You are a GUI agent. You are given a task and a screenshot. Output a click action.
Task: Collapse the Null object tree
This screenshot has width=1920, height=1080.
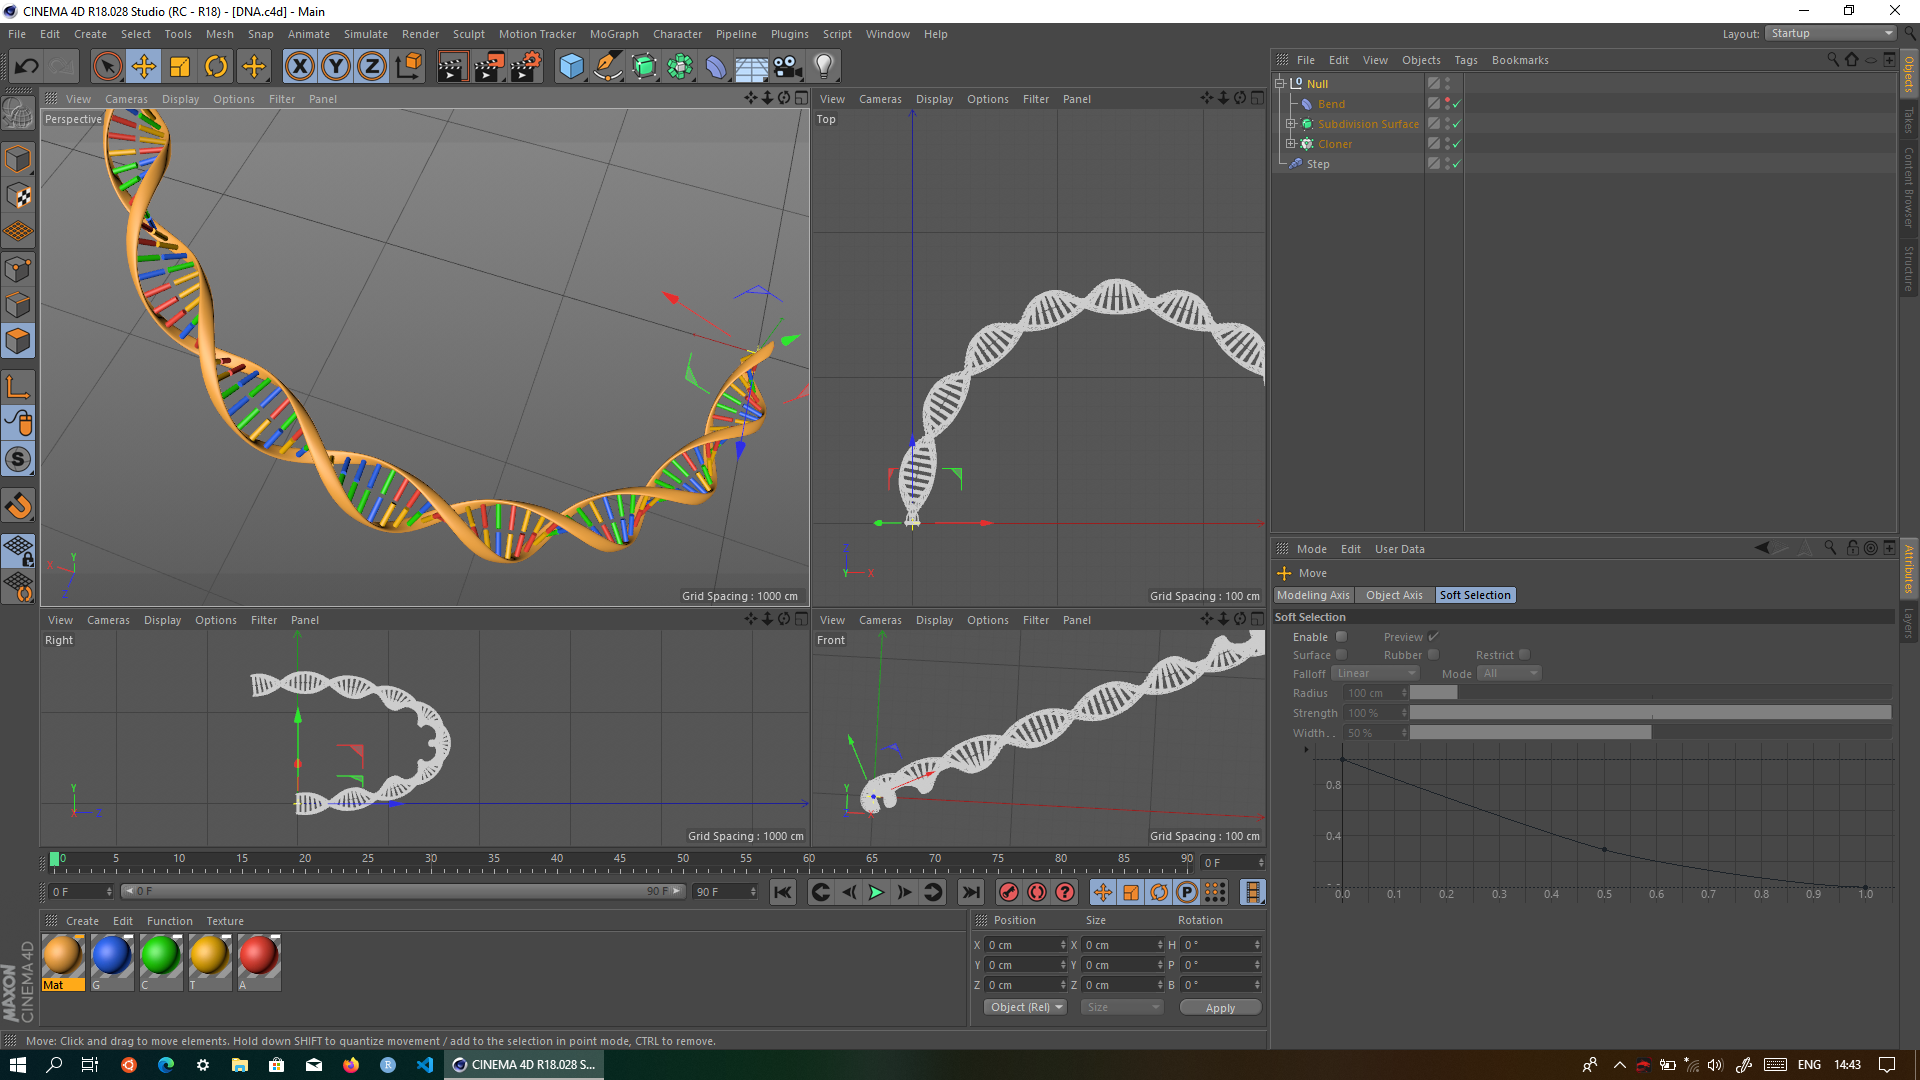[x=1279, y=83]
